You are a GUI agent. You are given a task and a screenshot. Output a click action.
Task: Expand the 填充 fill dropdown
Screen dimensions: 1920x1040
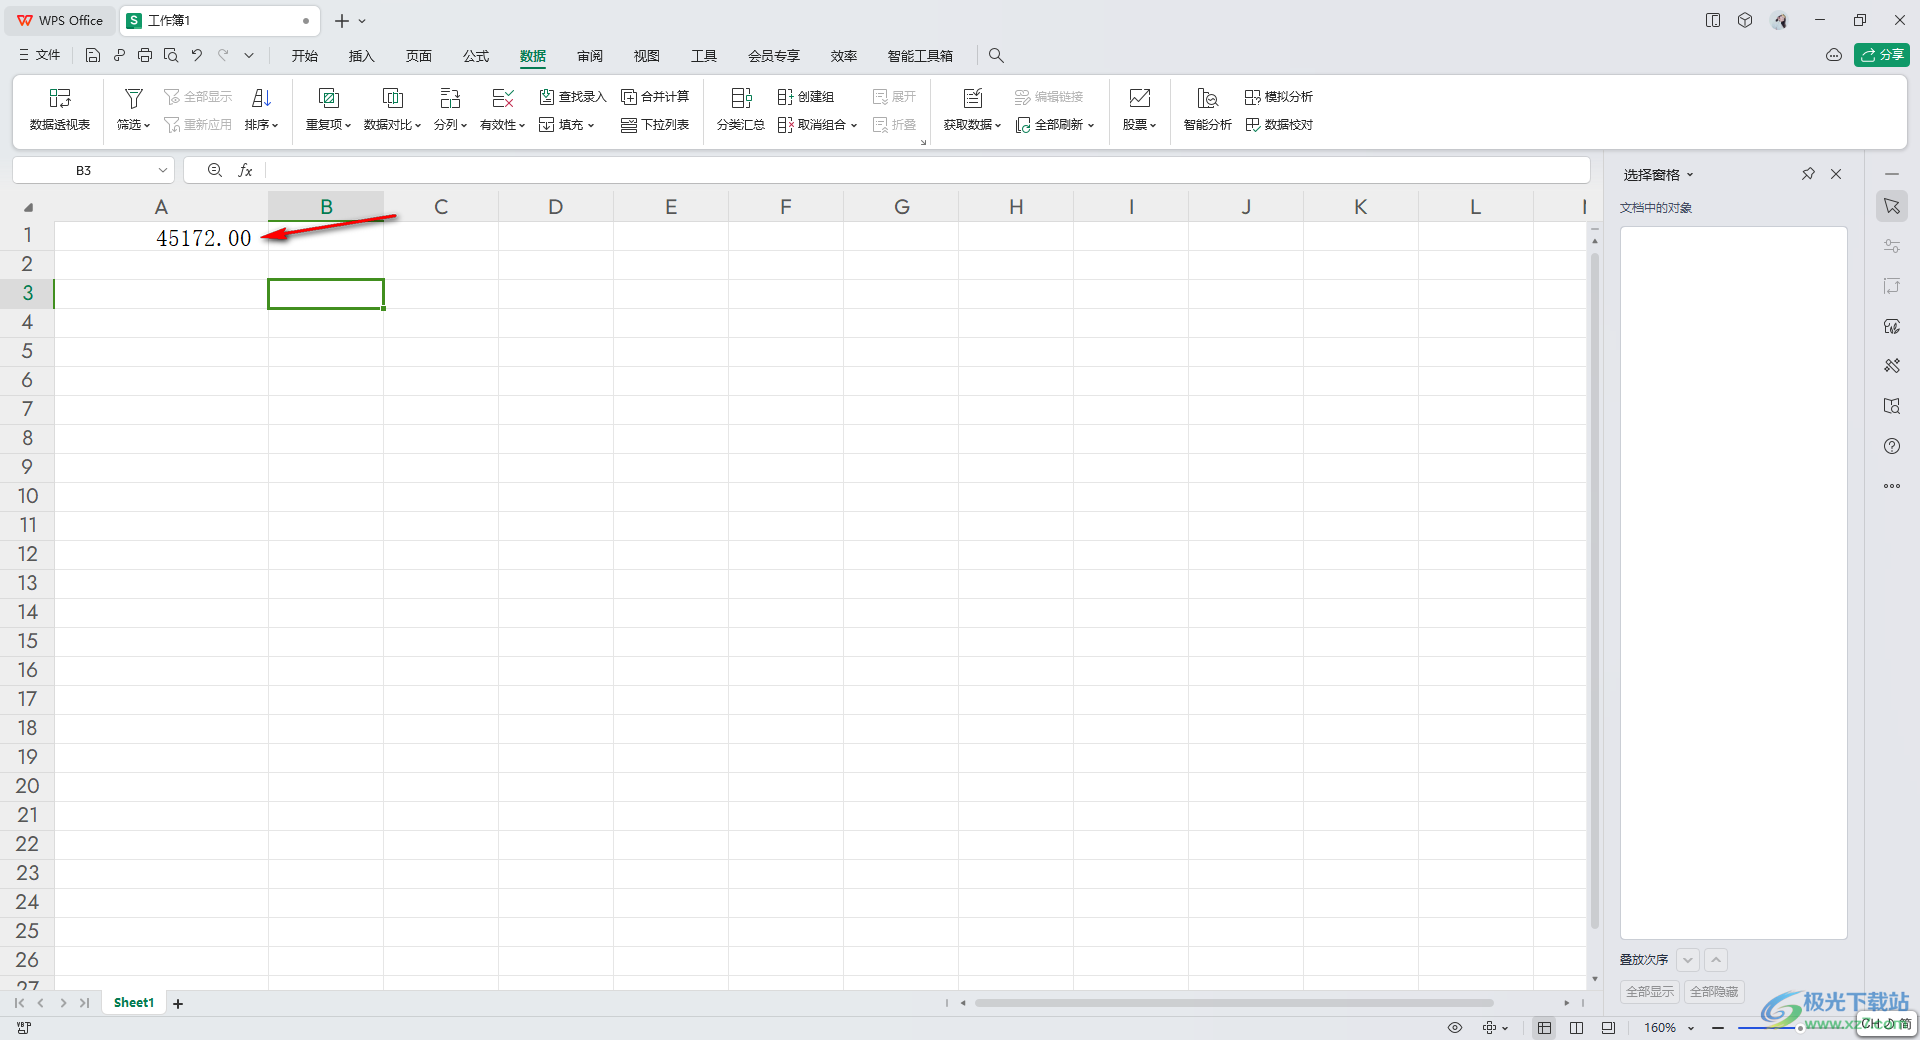(x=591, y=126)
